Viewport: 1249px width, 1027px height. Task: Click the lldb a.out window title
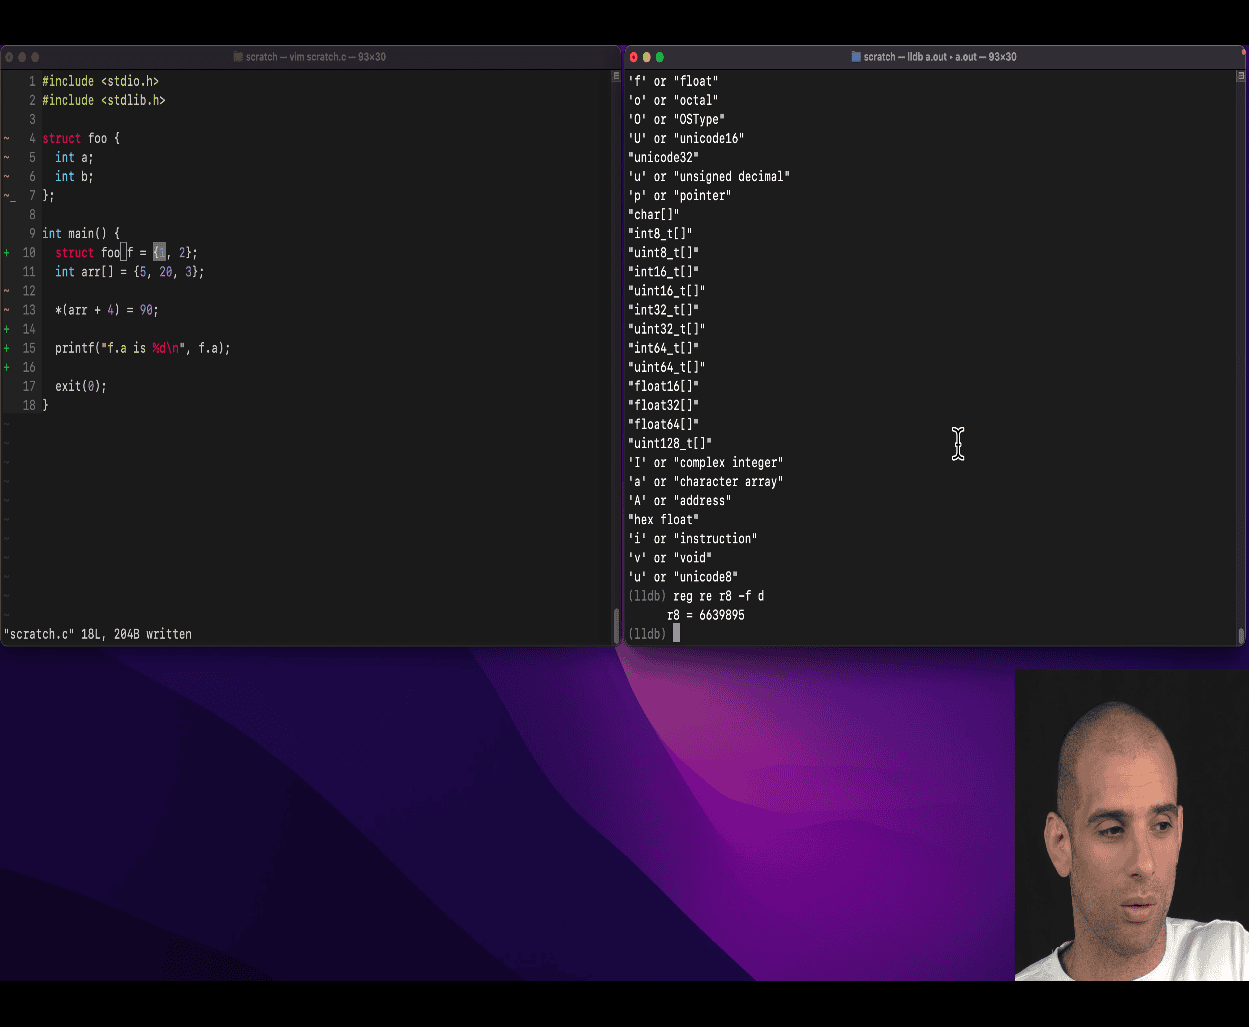[x=940, y=57]
